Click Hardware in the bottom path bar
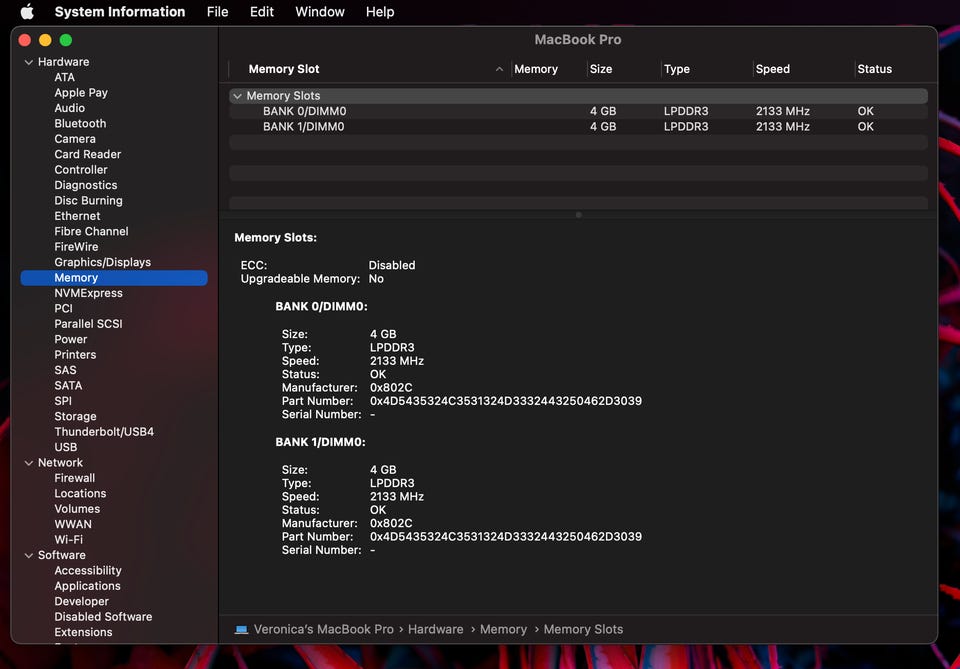 point(435,629)
